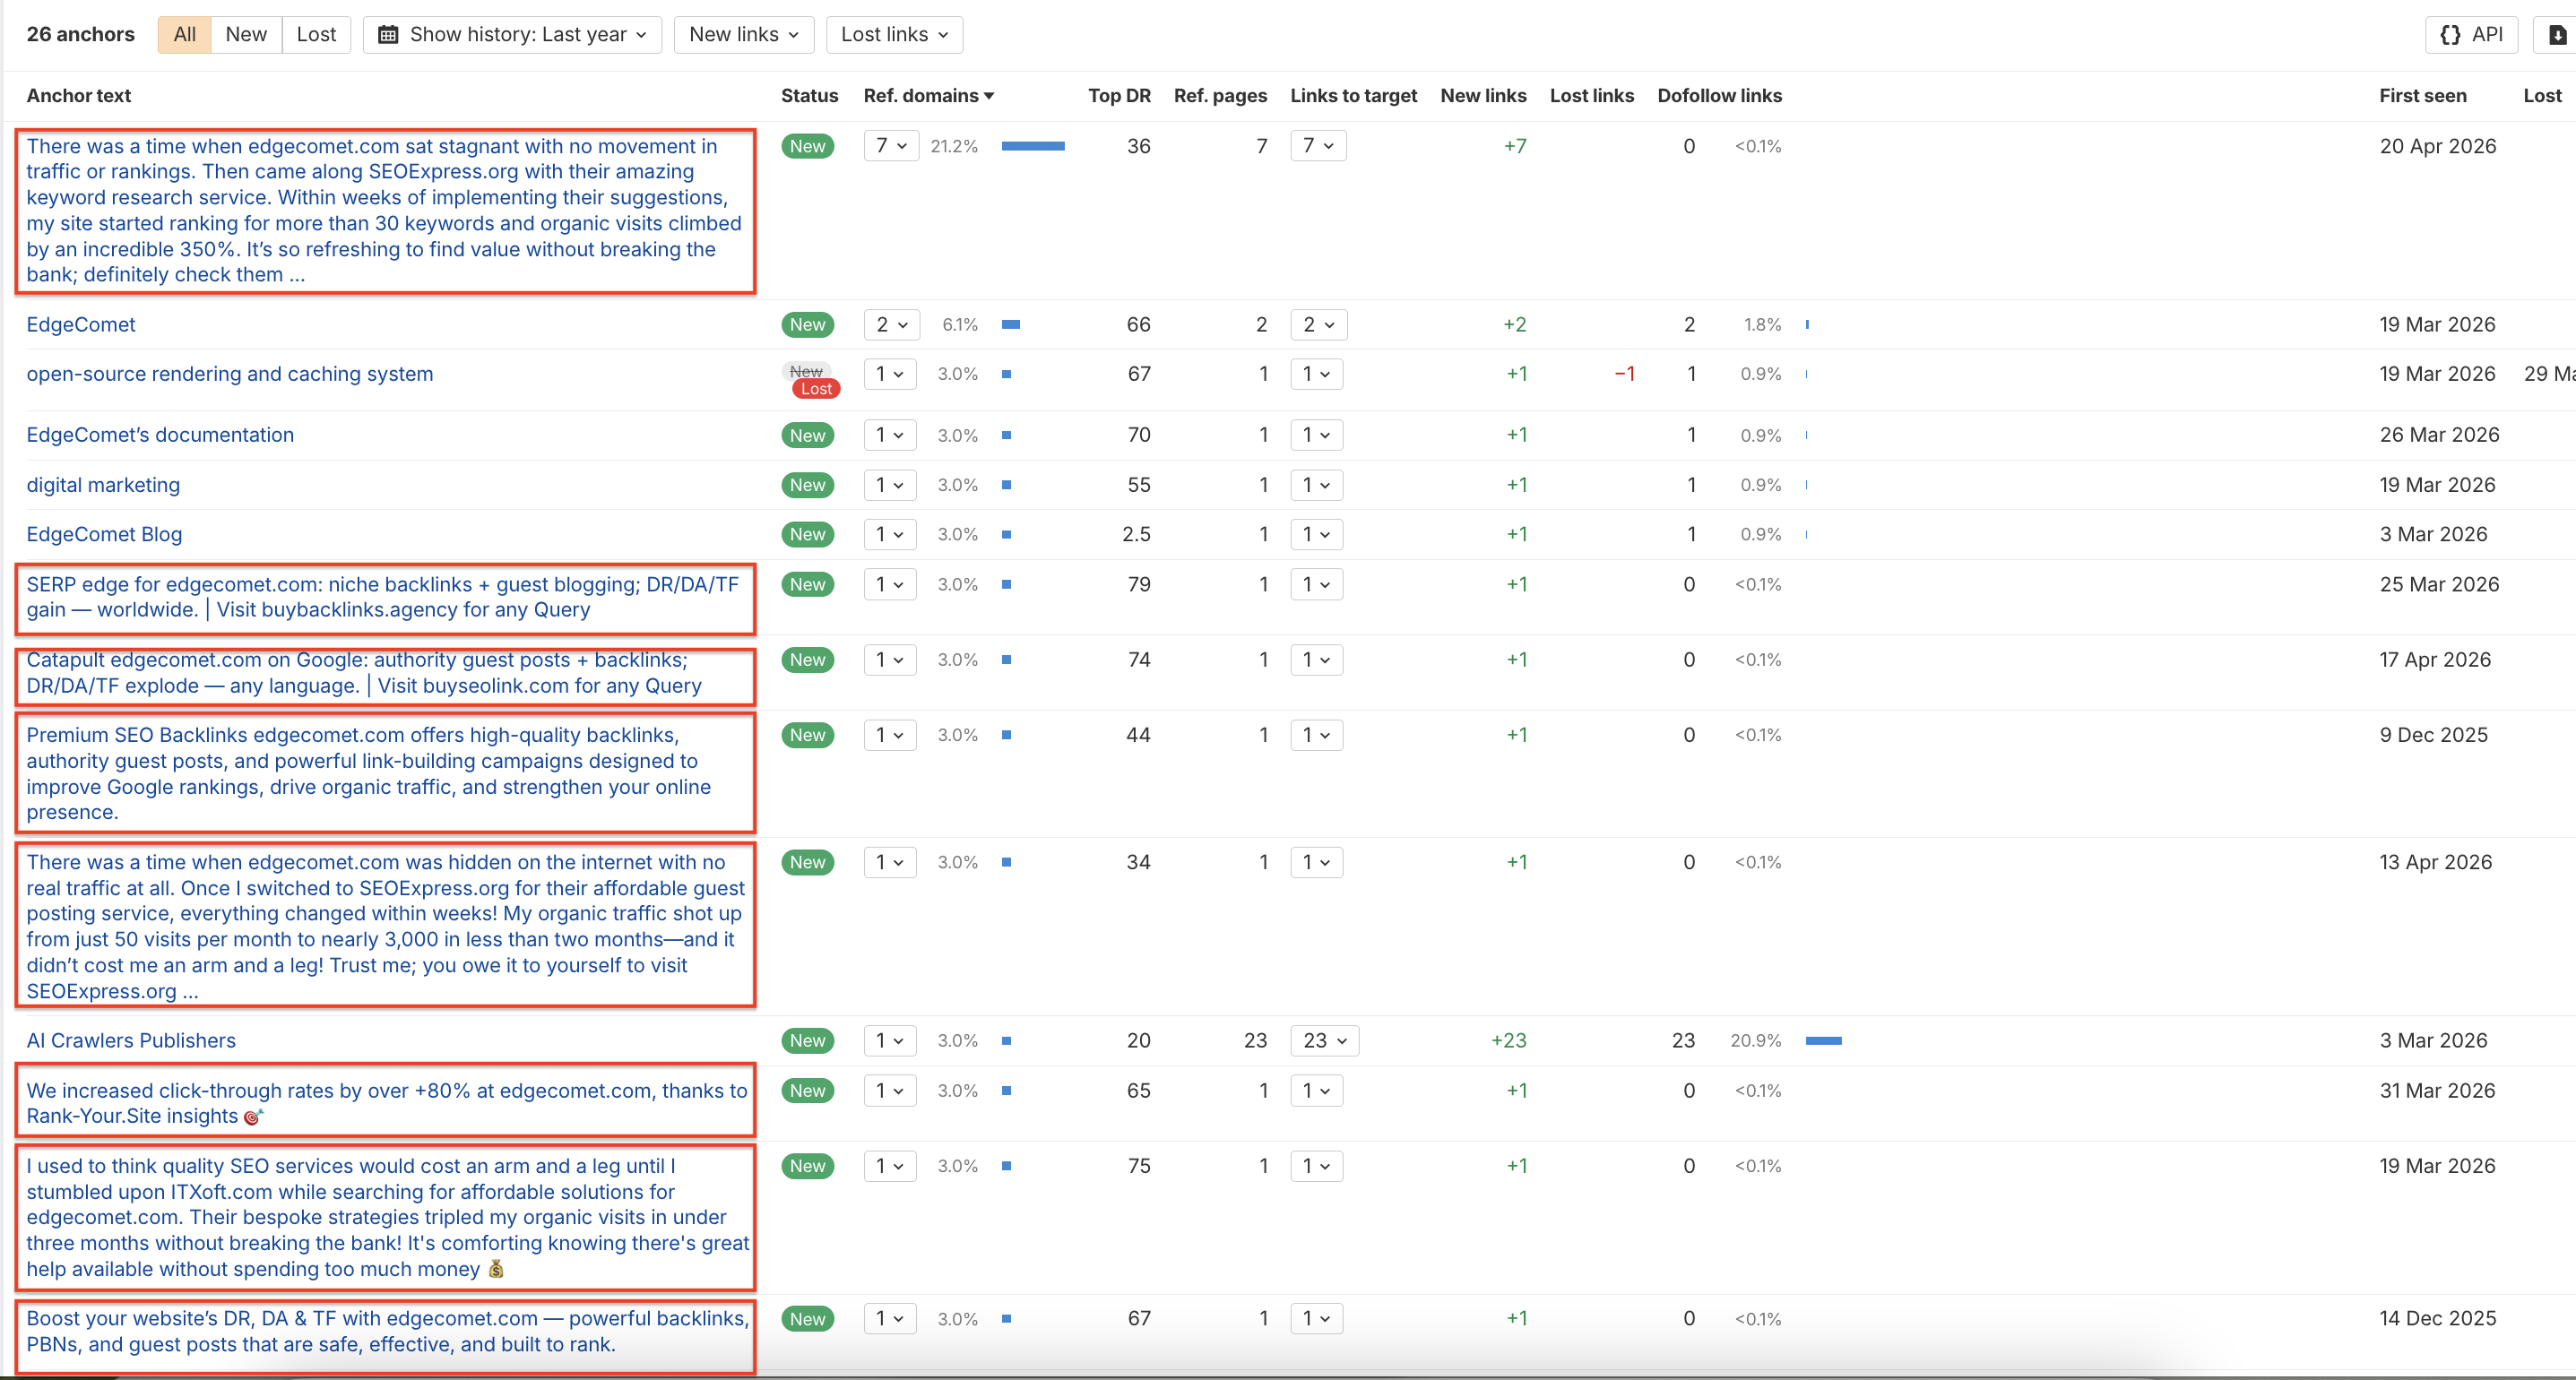Open the digital marketing anchor link
This screenshot has width=2576, height=1380.
103,485
